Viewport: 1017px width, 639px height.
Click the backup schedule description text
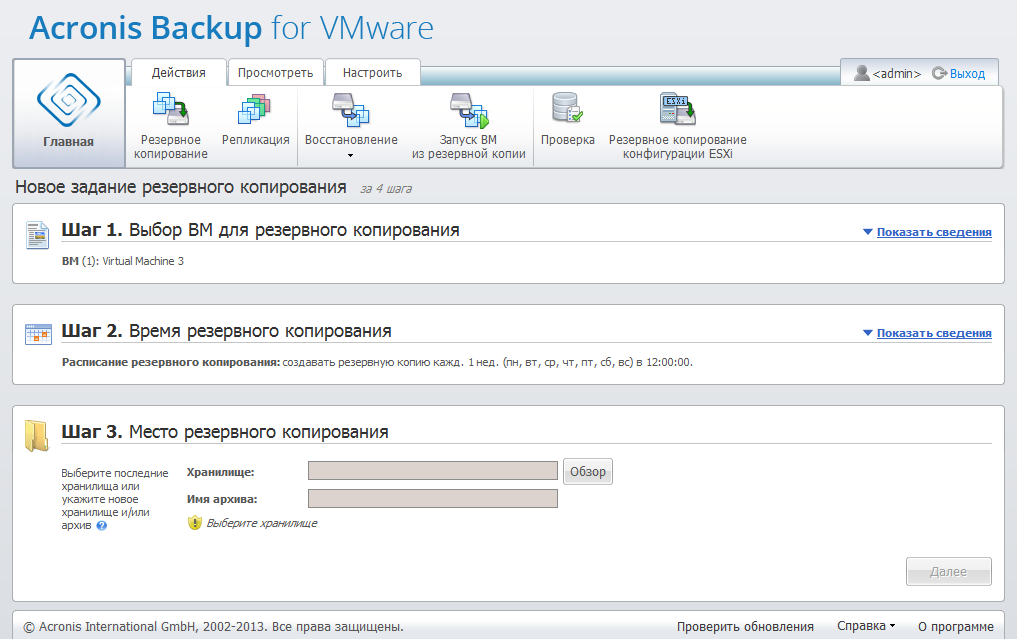tap(488, 362)
